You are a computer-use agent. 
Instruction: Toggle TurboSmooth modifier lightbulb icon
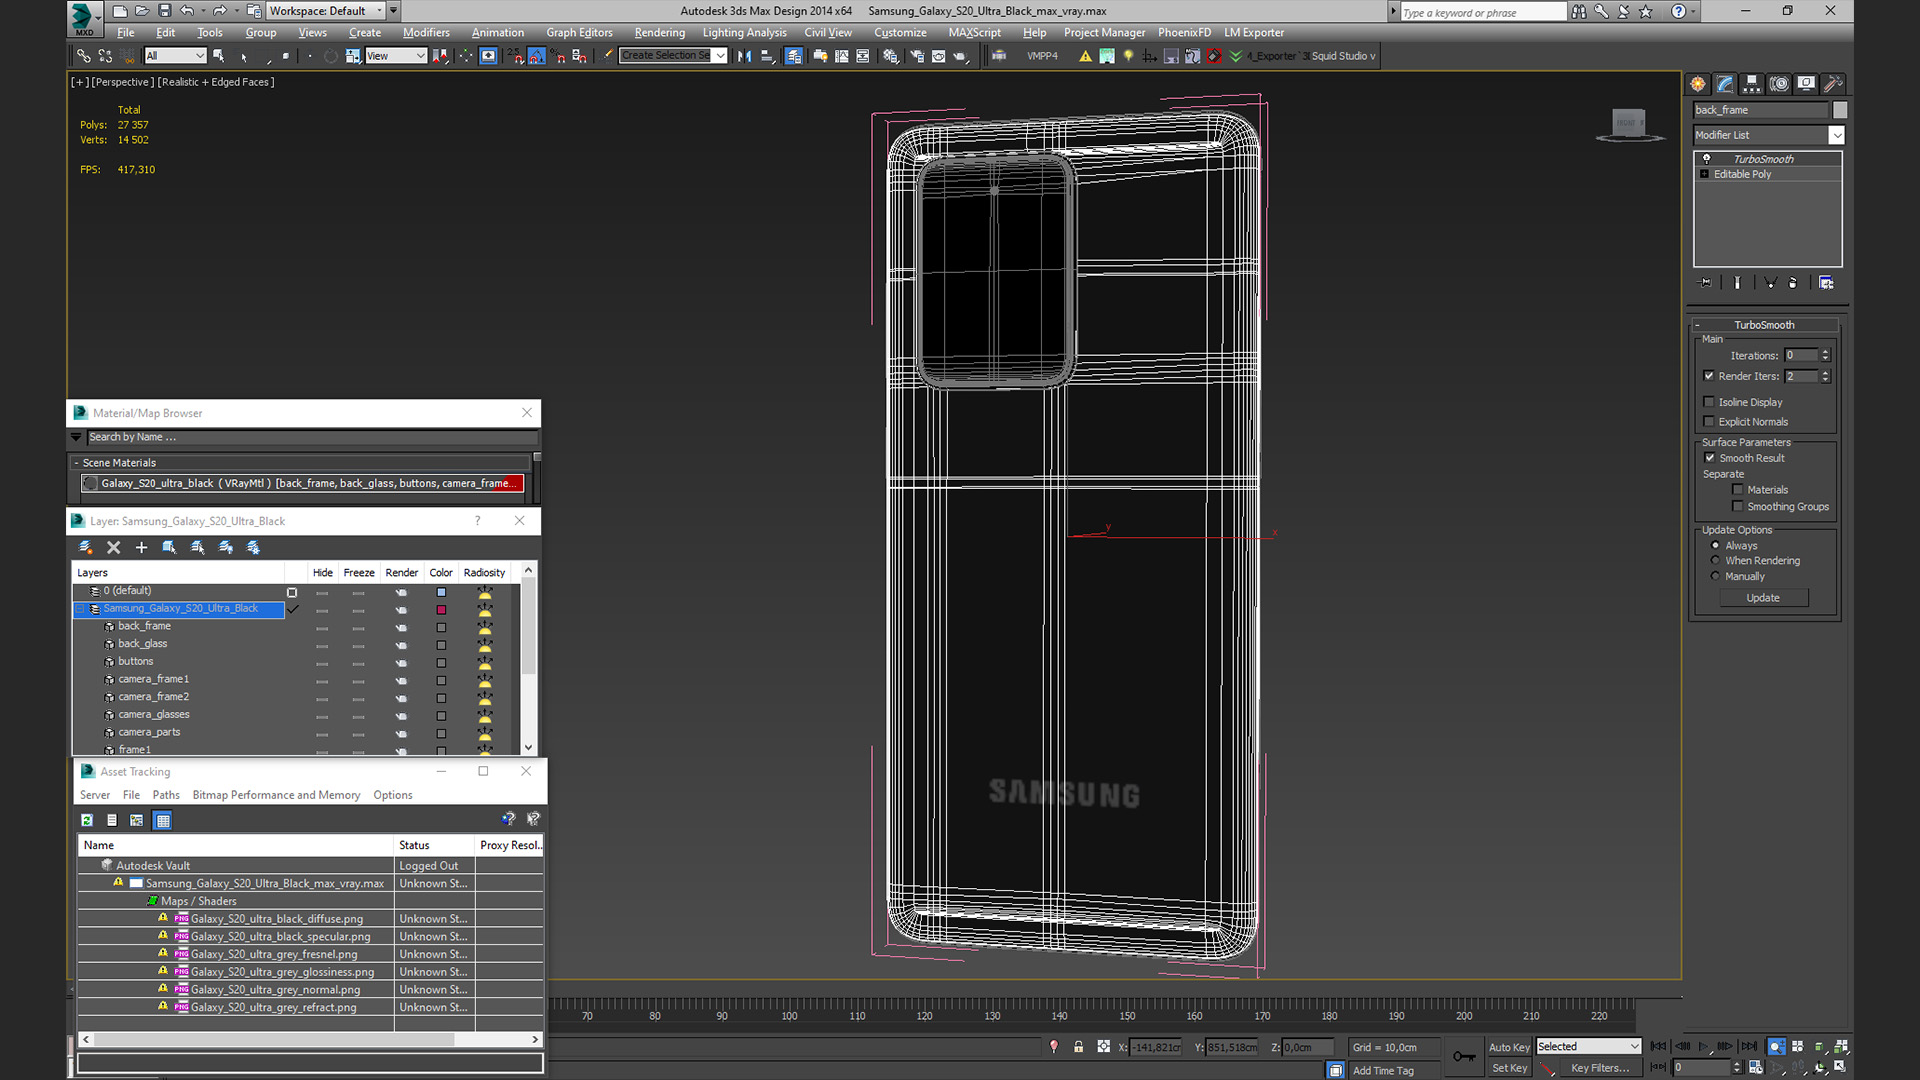(x=1707, y=159)
